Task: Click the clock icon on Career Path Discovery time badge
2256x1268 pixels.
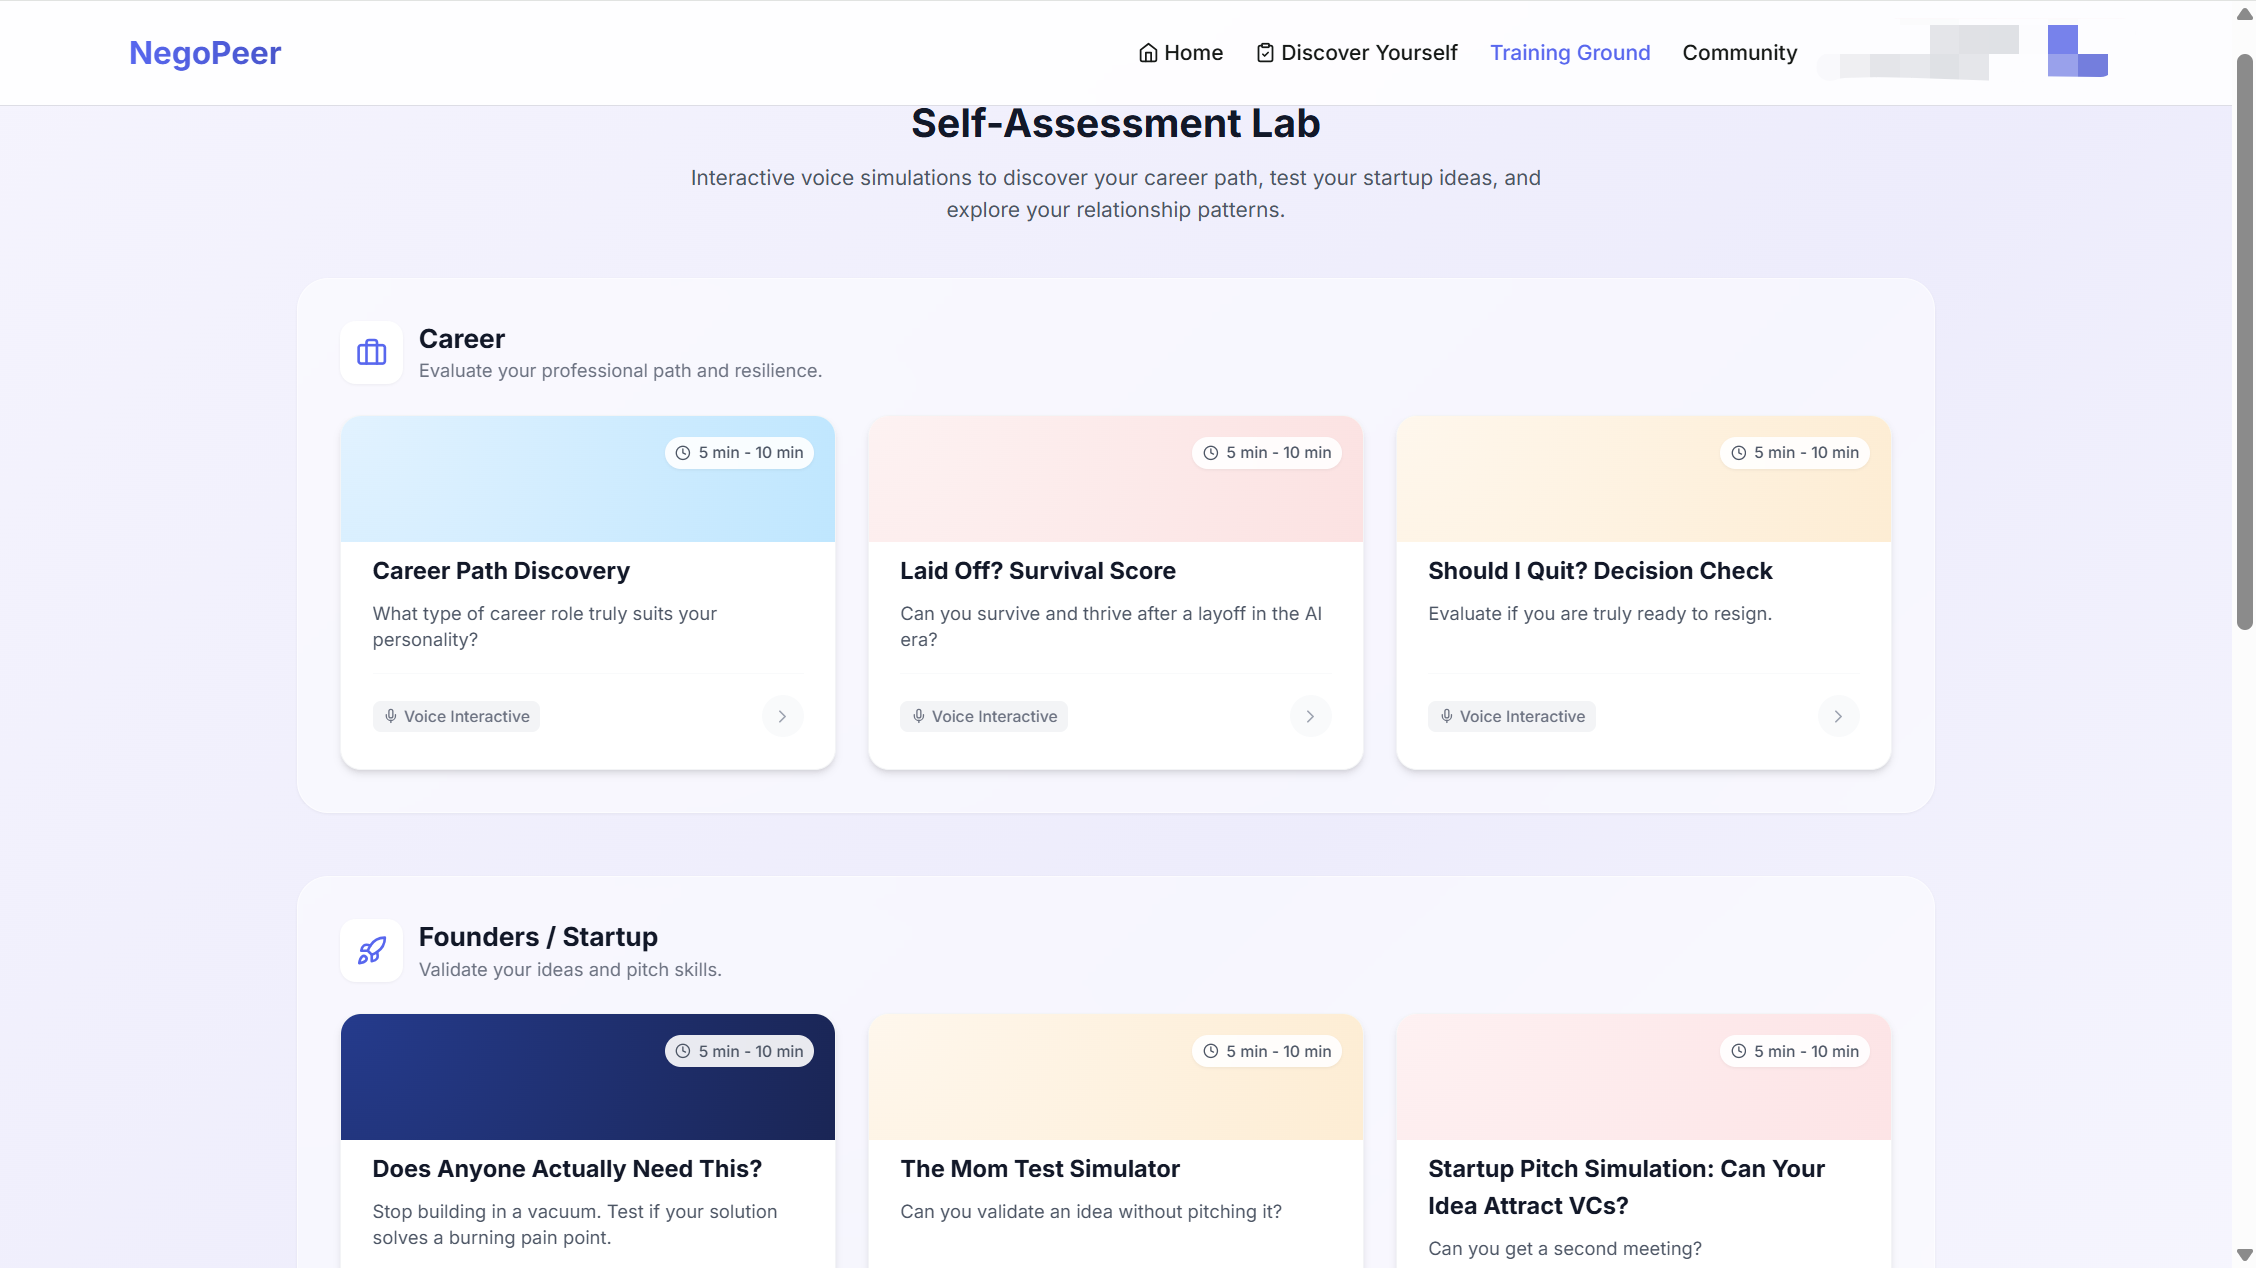Action: click(683, 452)
